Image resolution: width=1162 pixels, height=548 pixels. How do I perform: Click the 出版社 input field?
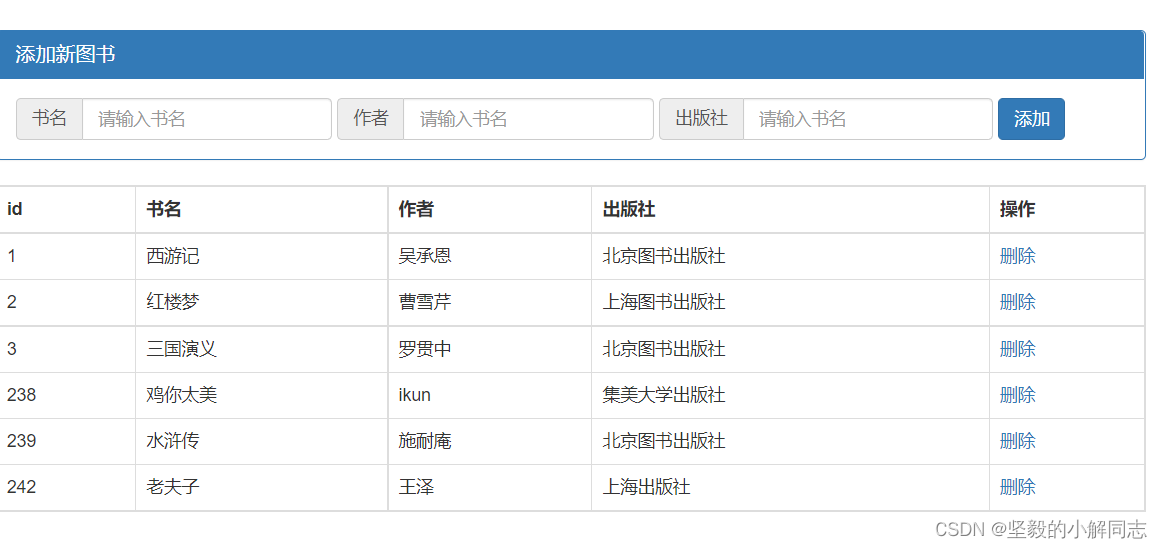tap(868, 119)
